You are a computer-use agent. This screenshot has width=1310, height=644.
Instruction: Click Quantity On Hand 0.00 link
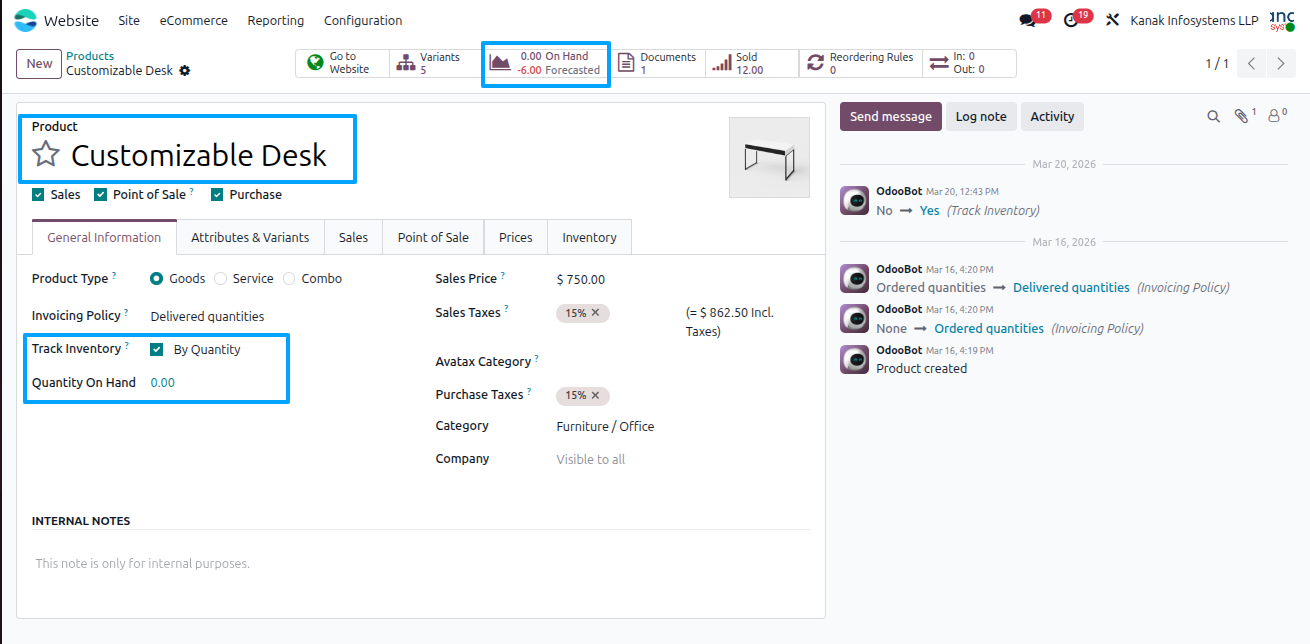(162, 383)
